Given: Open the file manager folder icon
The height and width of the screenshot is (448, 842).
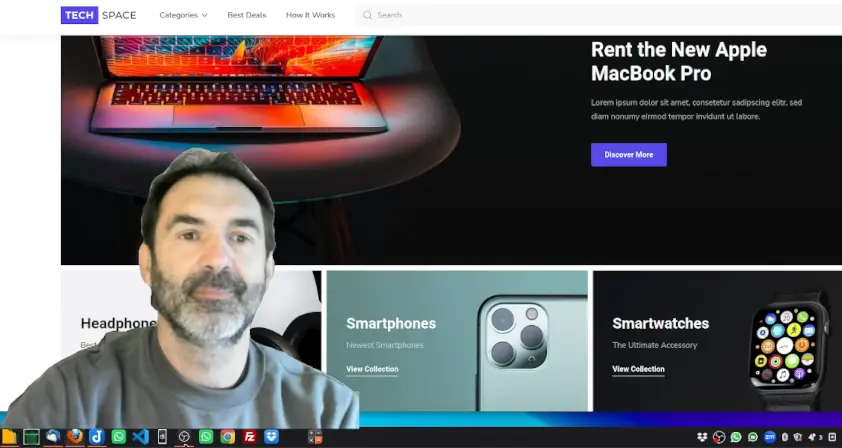Looking at the screenshot, I should pyautogui.click(x=10, y=437).
